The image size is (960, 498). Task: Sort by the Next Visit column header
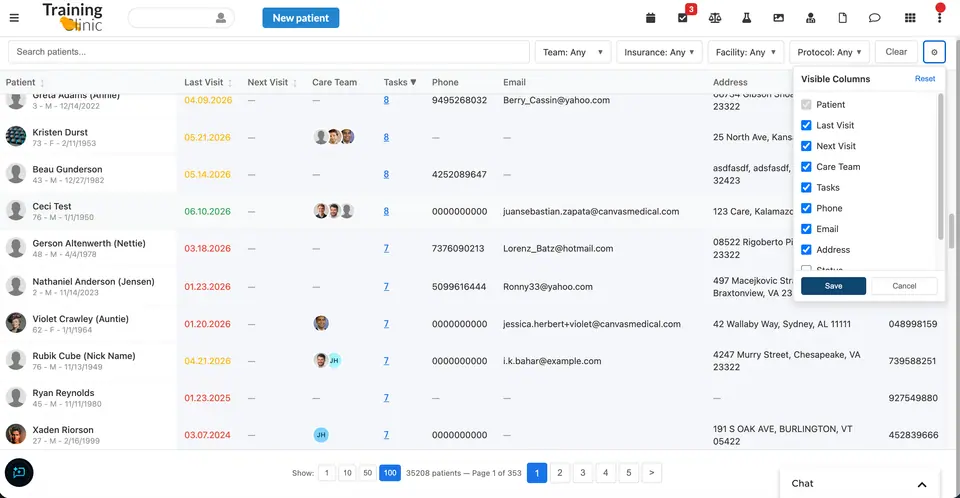click(272, 82)
